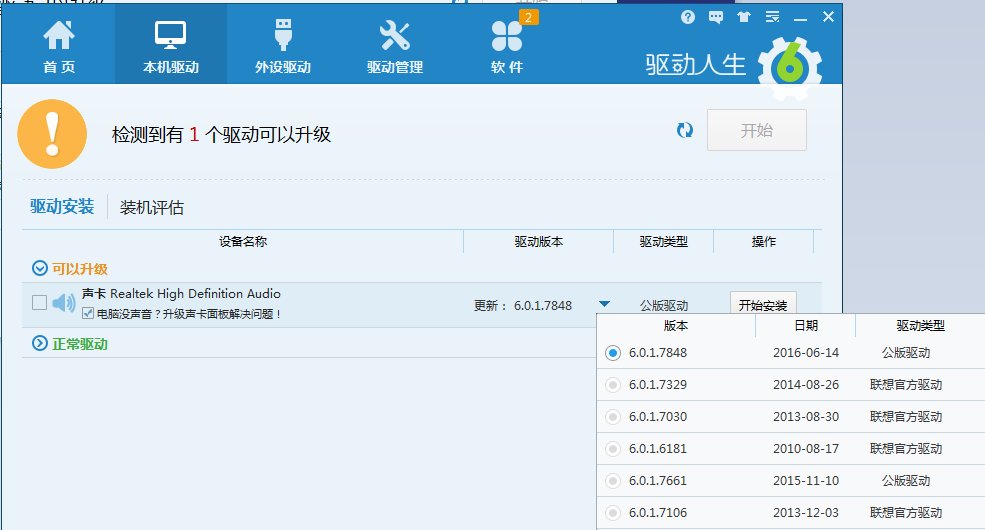Select driver version 6.0.1.7329 radio button
This screenshot has height=530, width=985.
pos(612,385)
